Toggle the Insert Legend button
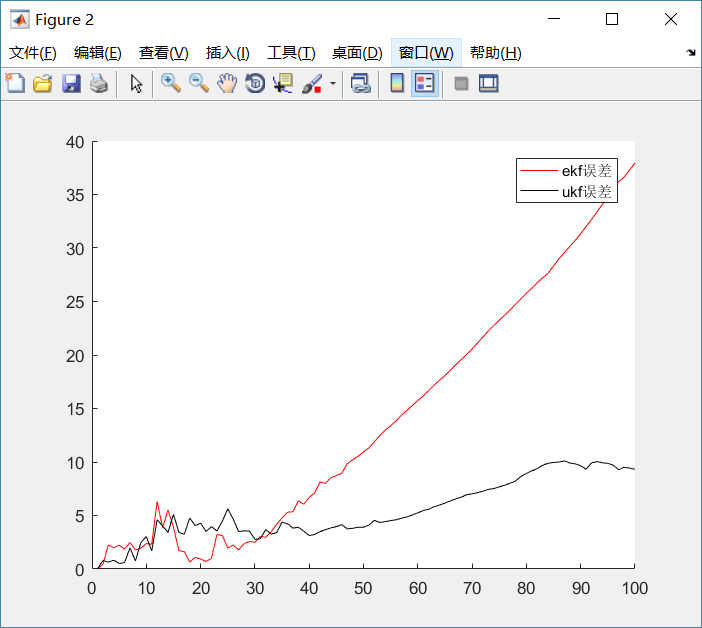Viewport: 702px width, 628px height. 424,84
